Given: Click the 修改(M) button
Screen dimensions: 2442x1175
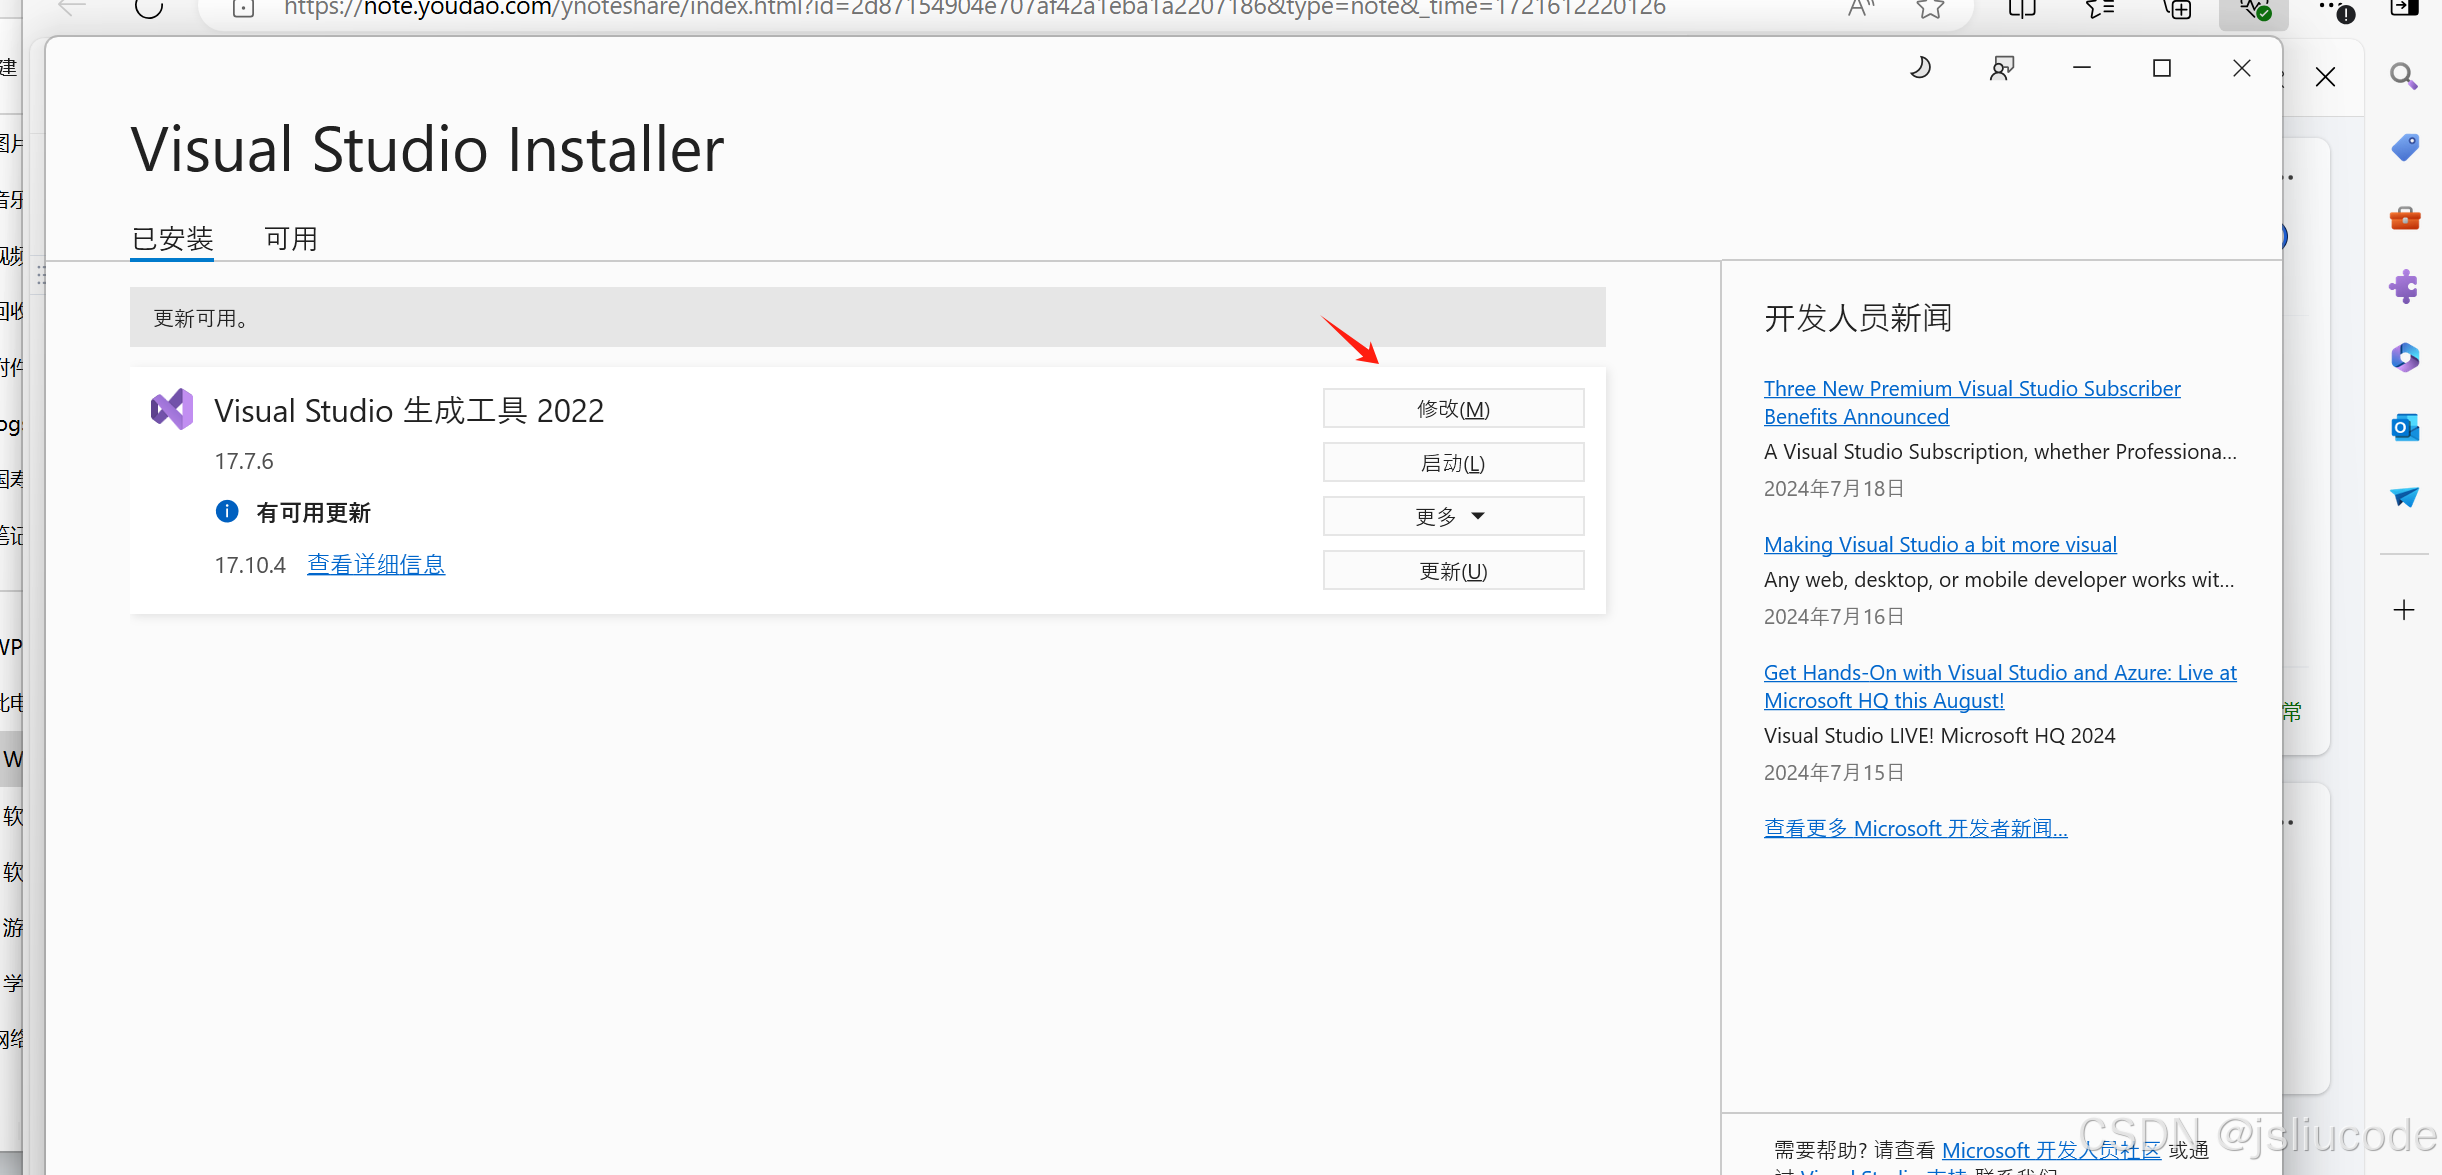Looking at the screenshot, I should click(x=1453, y=409).
